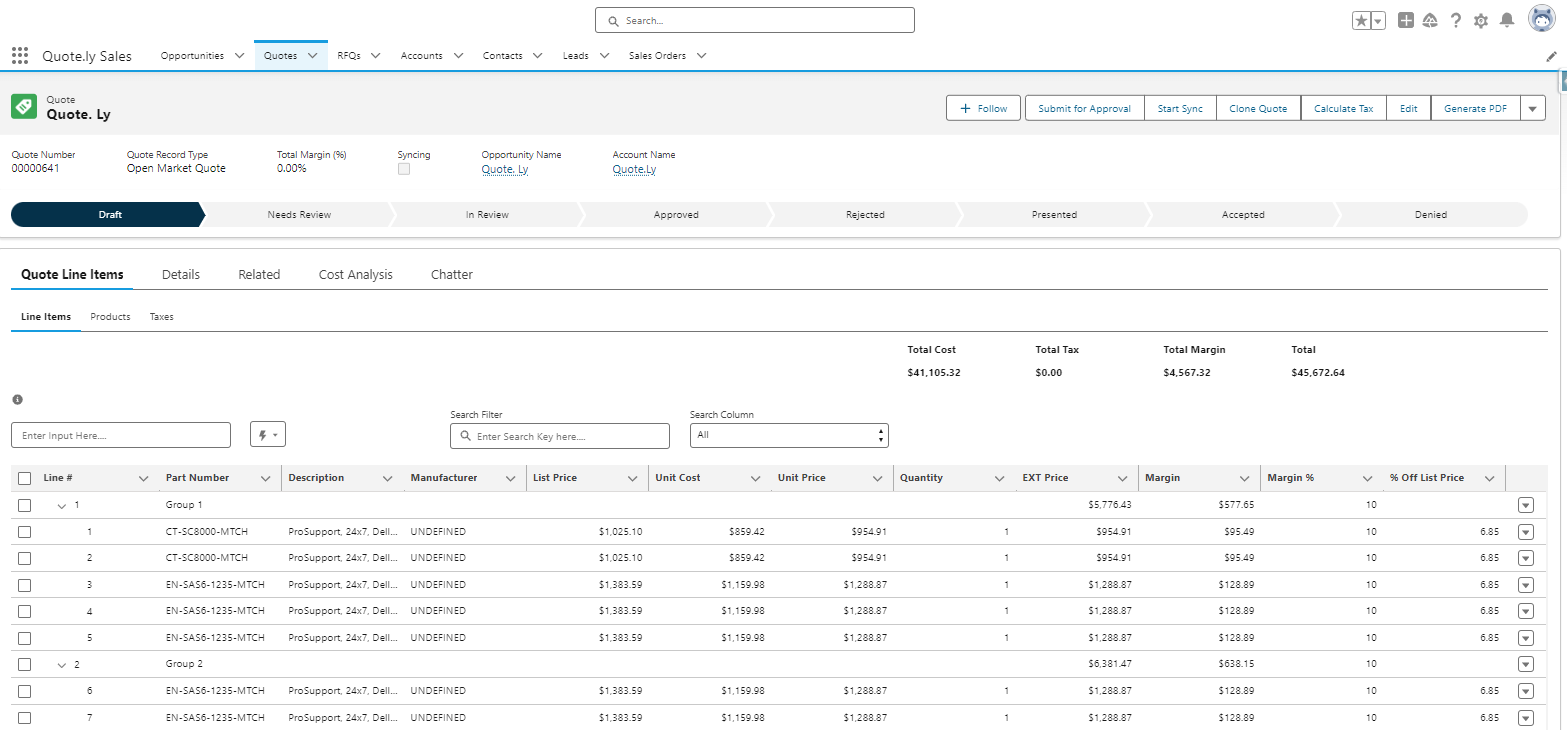Open the Setup gear icon
1567x730 pixels.
point(1481,20)
